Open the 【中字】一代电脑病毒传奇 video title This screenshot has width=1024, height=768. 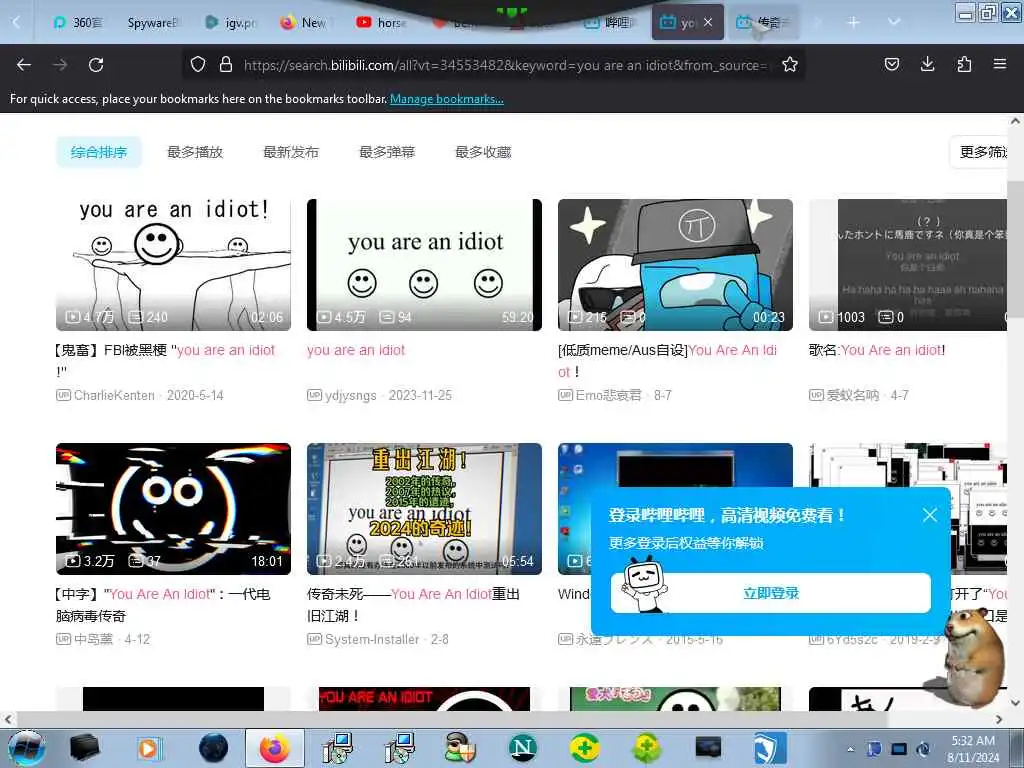(163, 605)
